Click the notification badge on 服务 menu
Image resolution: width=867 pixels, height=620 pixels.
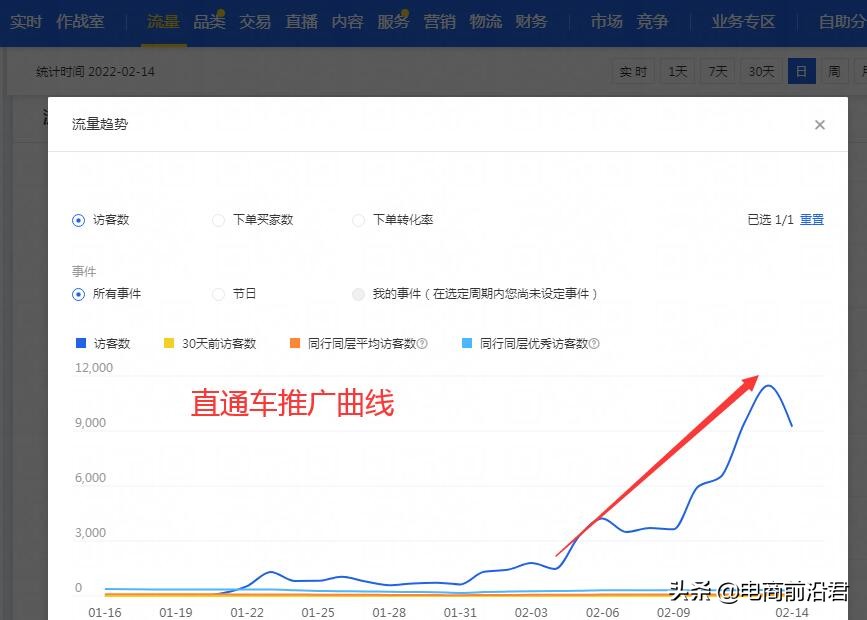tap(404, 12)
